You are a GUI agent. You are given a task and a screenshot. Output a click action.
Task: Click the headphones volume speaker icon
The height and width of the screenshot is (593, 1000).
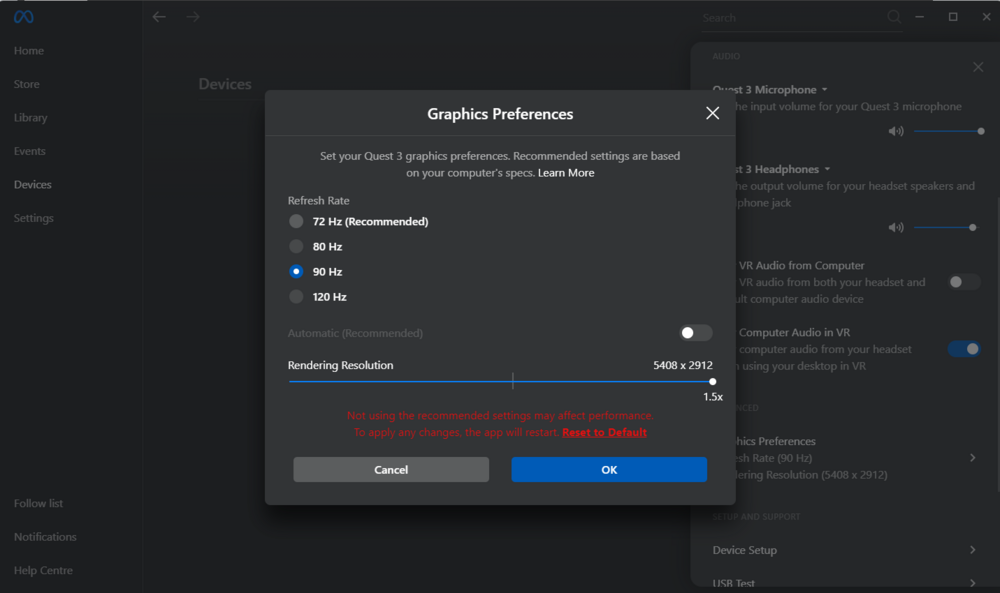pos(896,228)
